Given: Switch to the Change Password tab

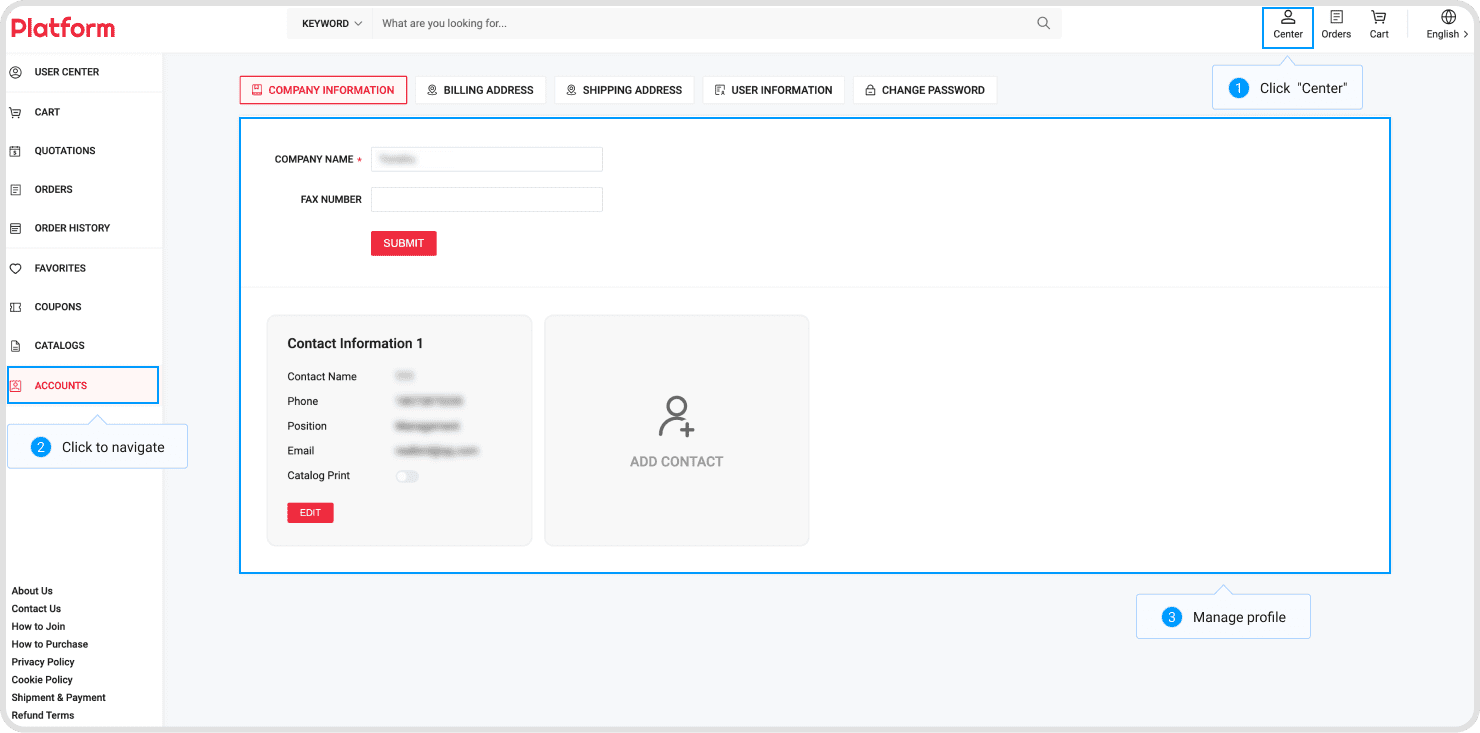Looking at the screenshot, I should [x=925, y=90].
